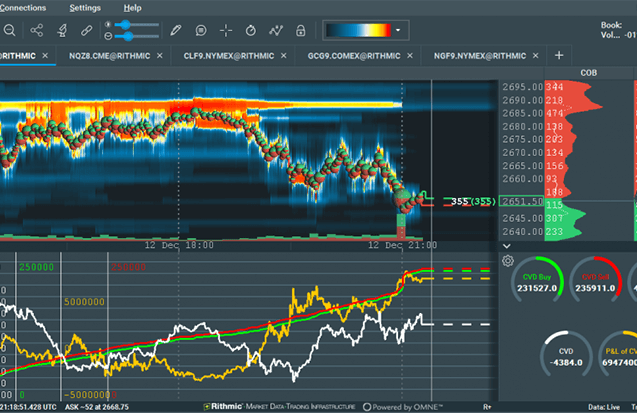Click the lower contrast circle icon
637x413 pixels.
coord(108,36)
